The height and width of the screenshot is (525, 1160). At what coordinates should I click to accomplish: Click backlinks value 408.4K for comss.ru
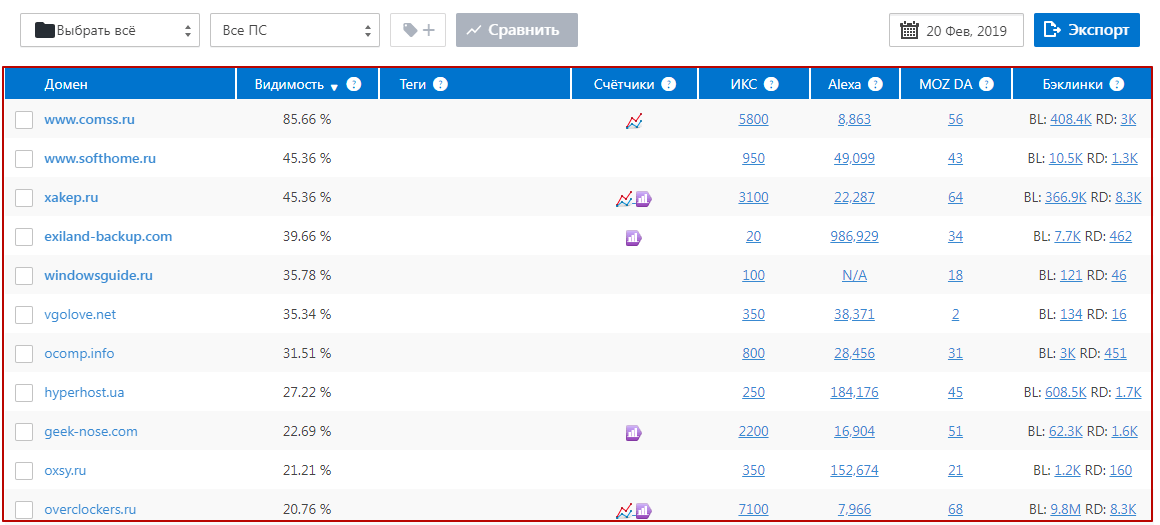point(1070,119)
